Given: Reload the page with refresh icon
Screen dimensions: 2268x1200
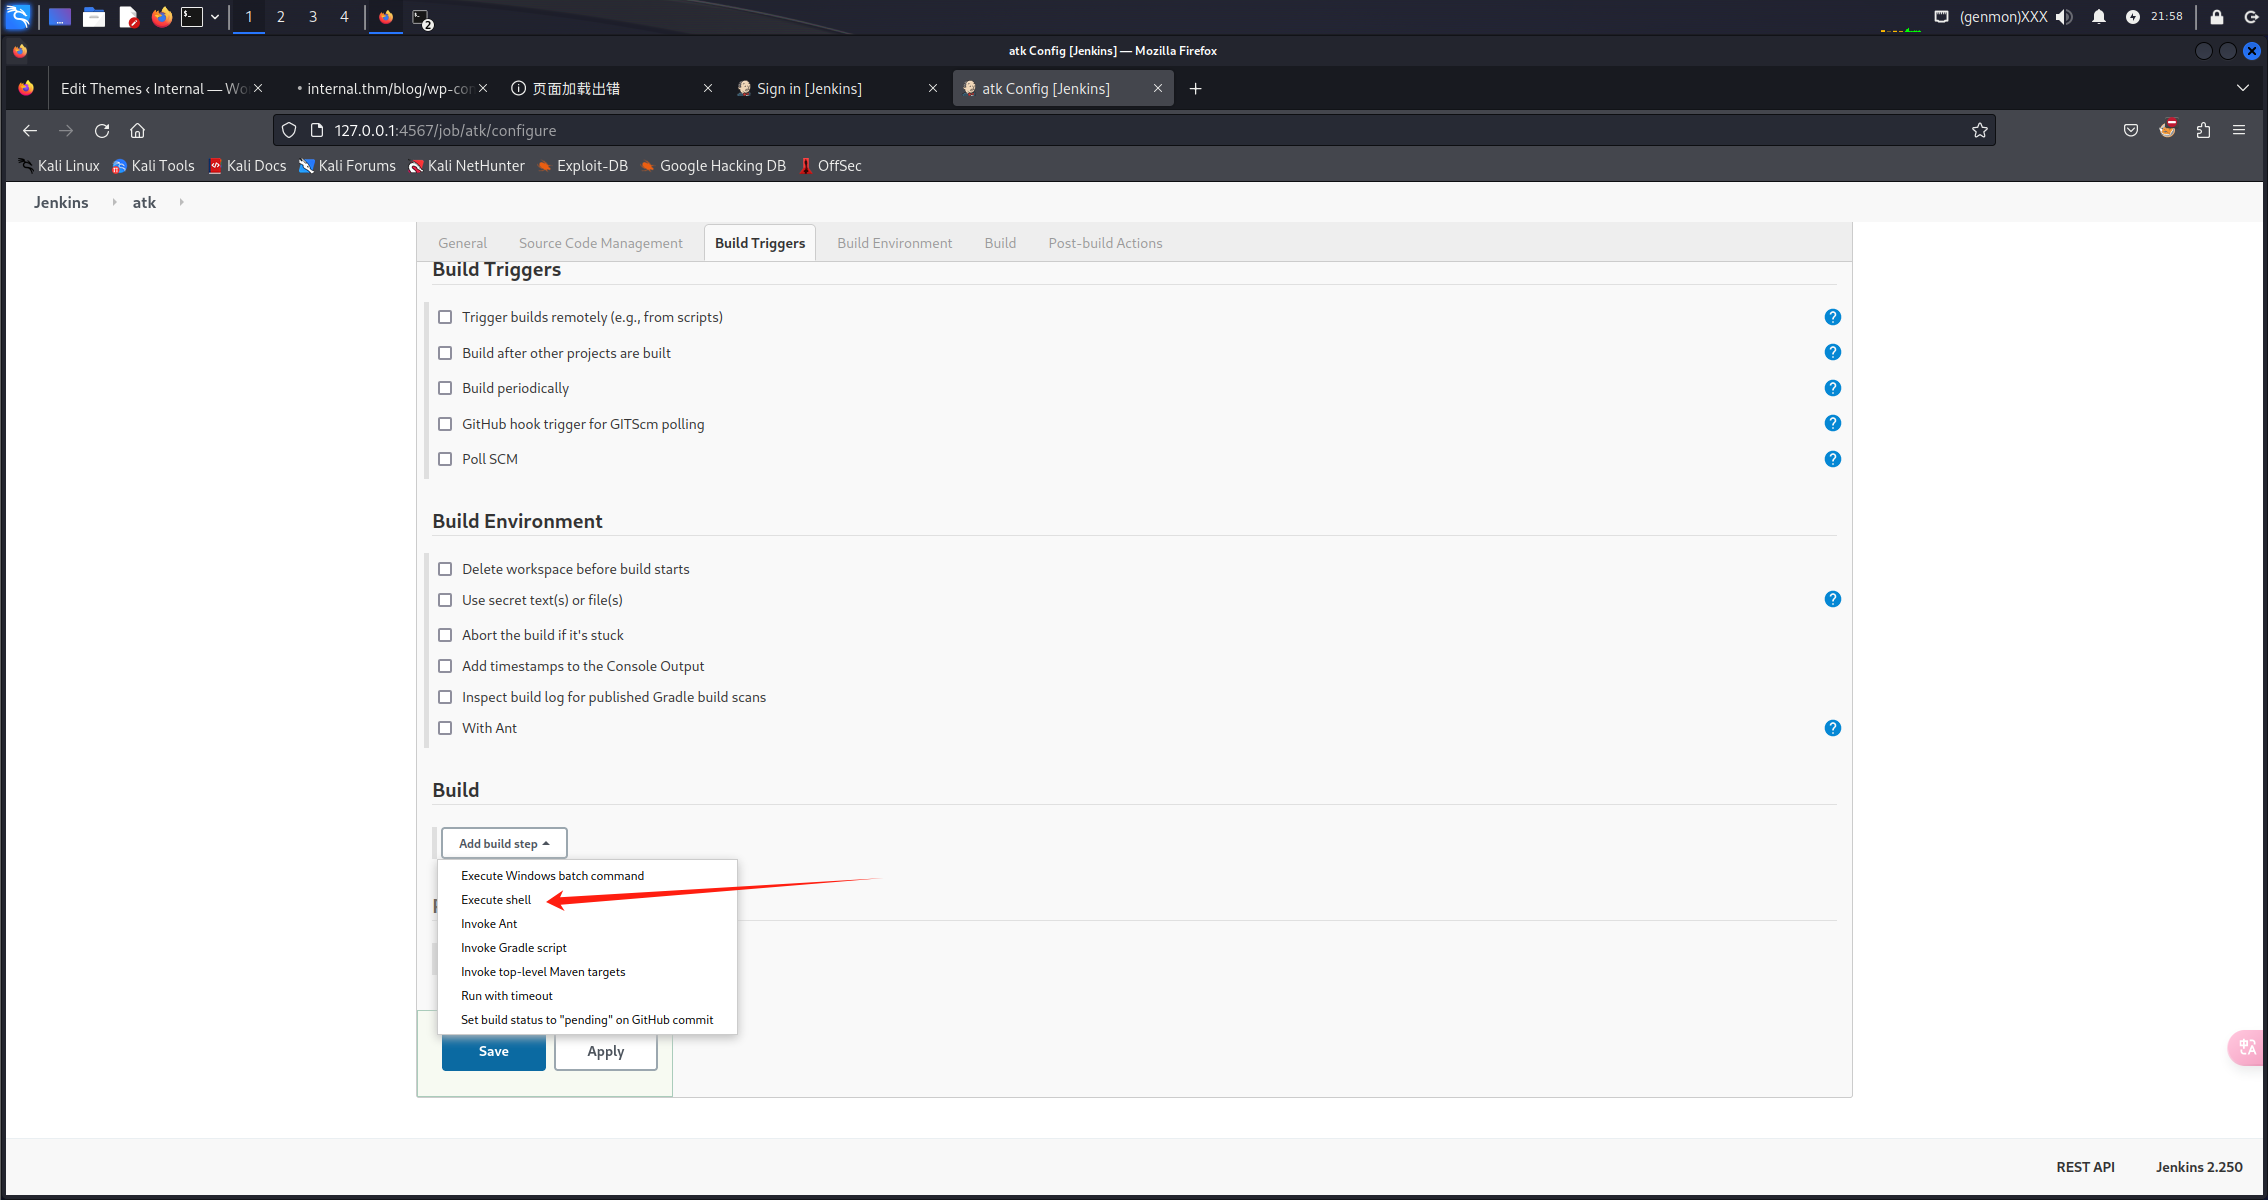Looking at the screenshot, I should pyautogui.click(x=102, y=130).
